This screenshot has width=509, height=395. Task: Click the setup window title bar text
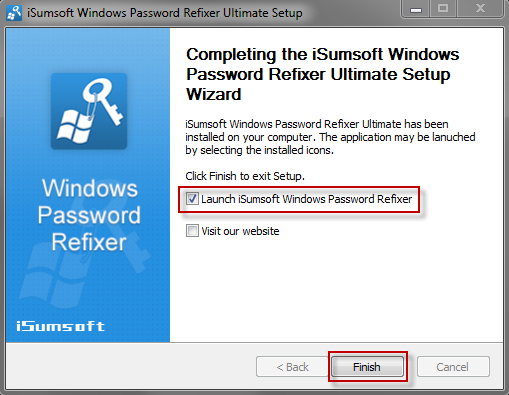point(165,13)
